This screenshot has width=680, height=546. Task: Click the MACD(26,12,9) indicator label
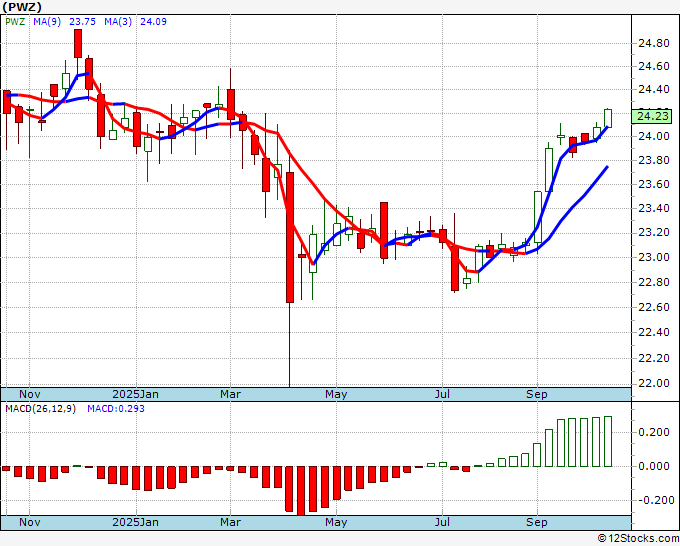pos(40,409)
